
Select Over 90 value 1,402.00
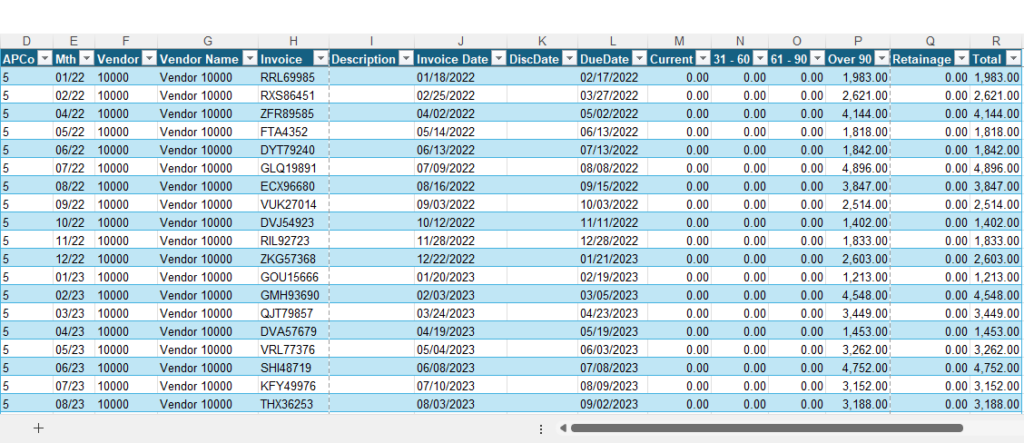(x=858, y=223)
